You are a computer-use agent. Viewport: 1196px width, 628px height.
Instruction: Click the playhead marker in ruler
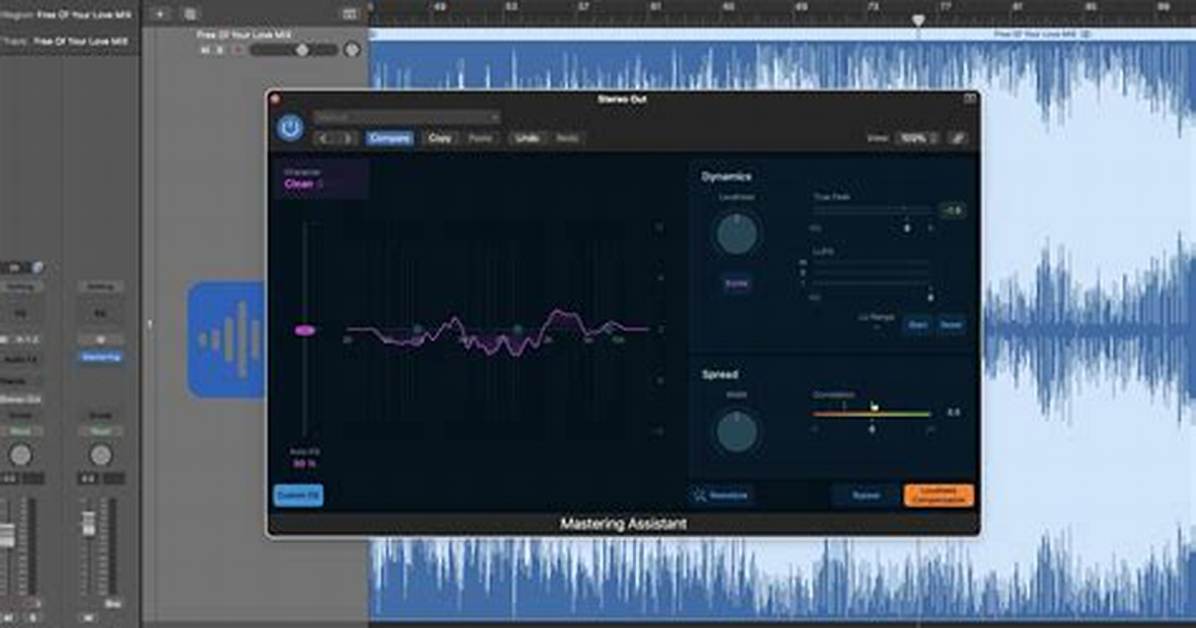[918, 21]
